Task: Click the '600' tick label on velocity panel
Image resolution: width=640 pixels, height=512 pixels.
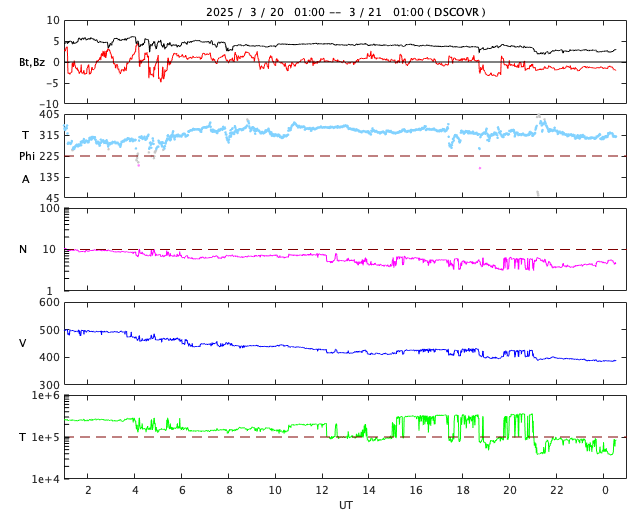Action: (49, 302)
